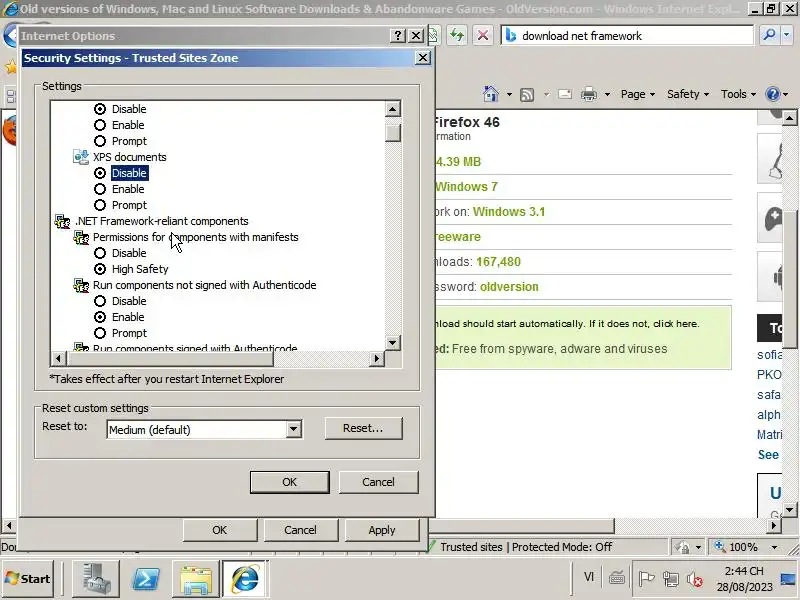Click Apply in Internet Options dialog
Image resolution: width=800 pixels, height=600 pixels.
click(x=382, y=530)
